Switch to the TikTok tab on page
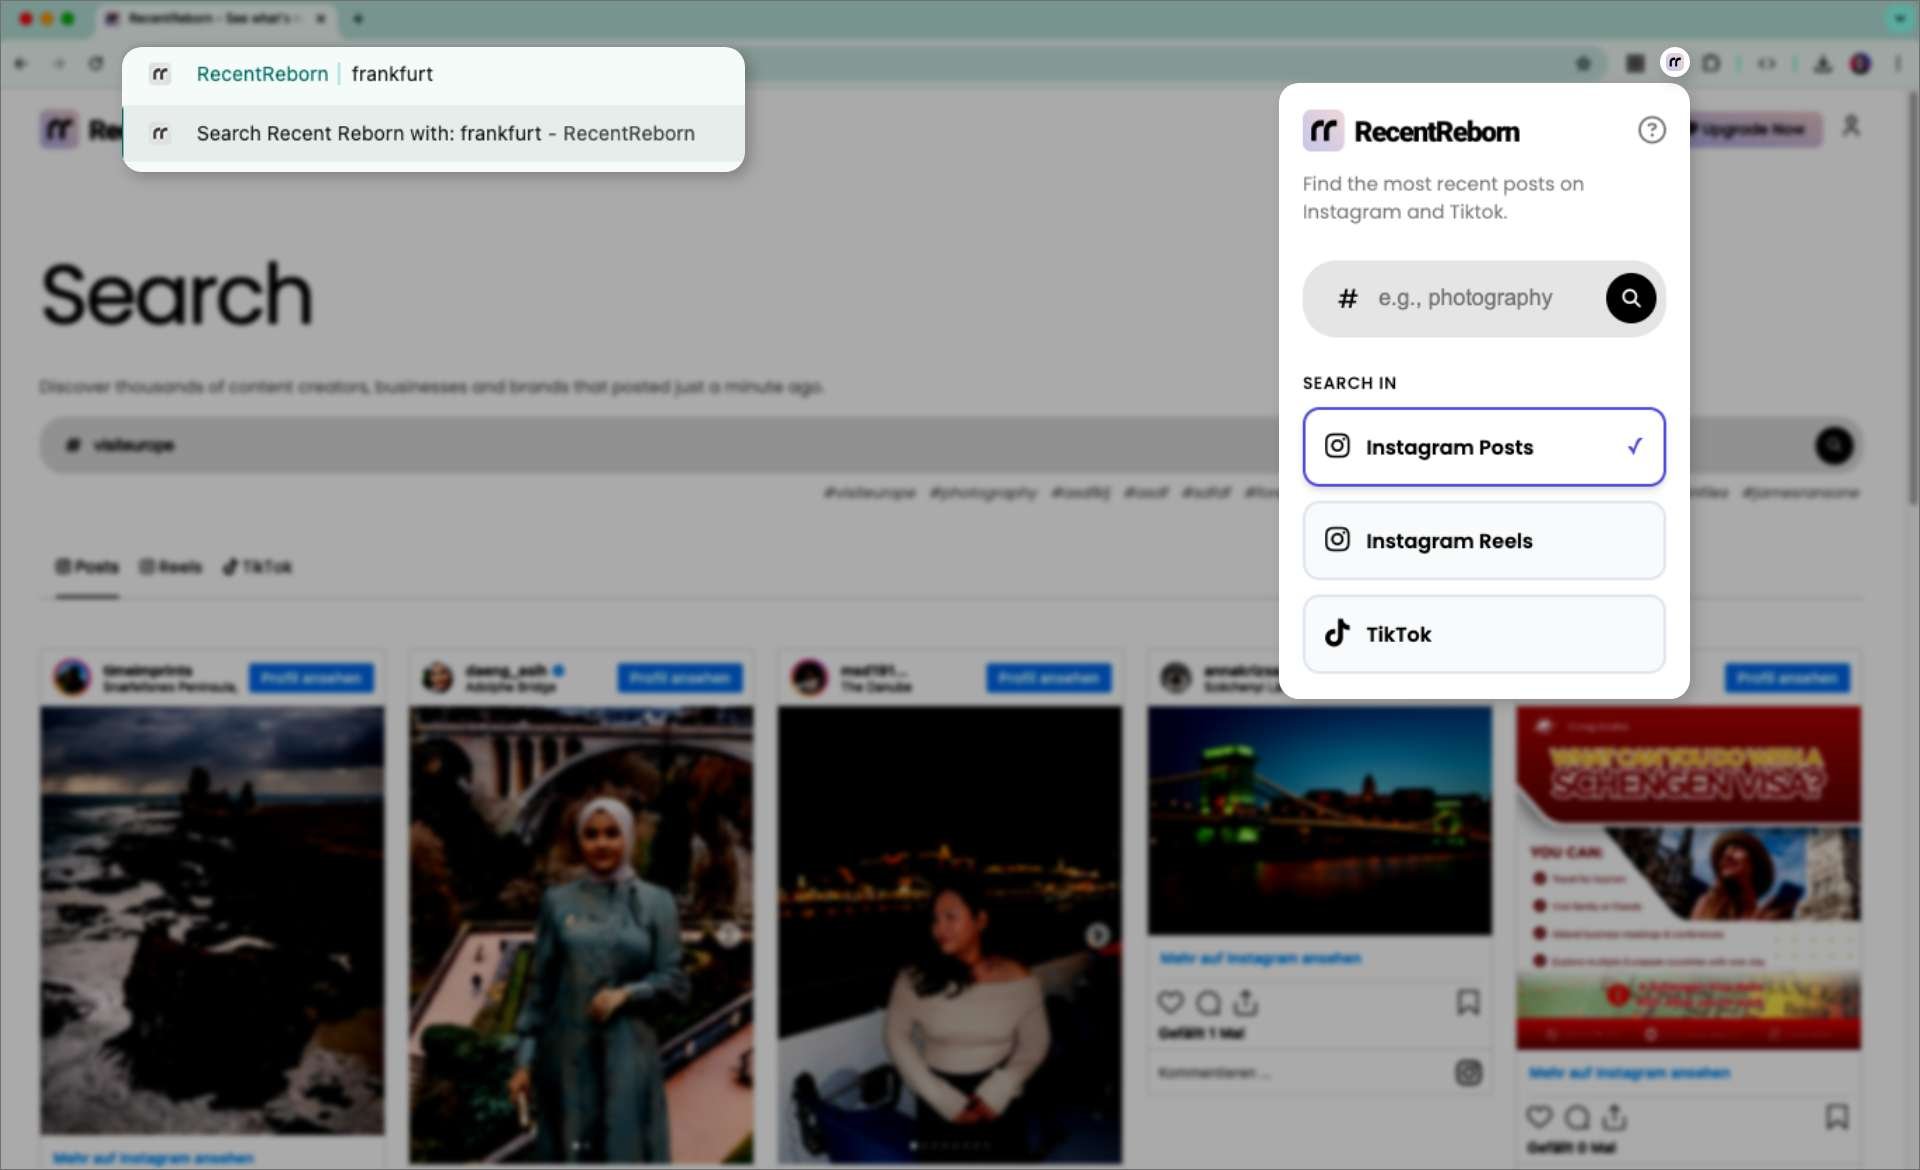 [257, 567]
